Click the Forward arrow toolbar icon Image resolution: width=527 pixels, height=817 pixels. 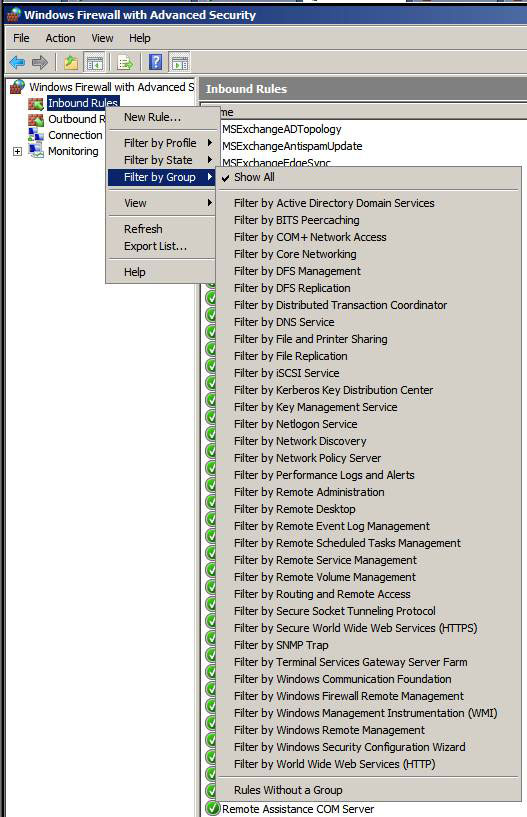[x=40, y=63]
